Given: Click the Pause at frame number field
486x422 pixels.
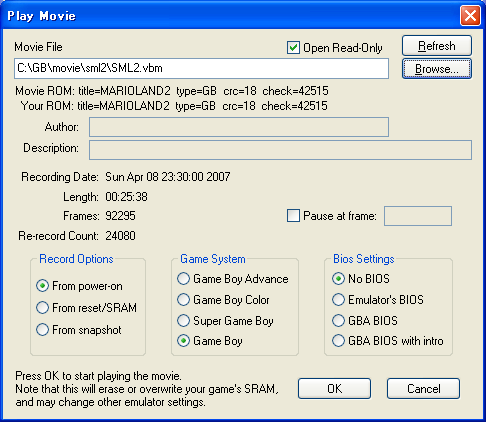Looking at the screenshot, I should click(x=418, y=216).
